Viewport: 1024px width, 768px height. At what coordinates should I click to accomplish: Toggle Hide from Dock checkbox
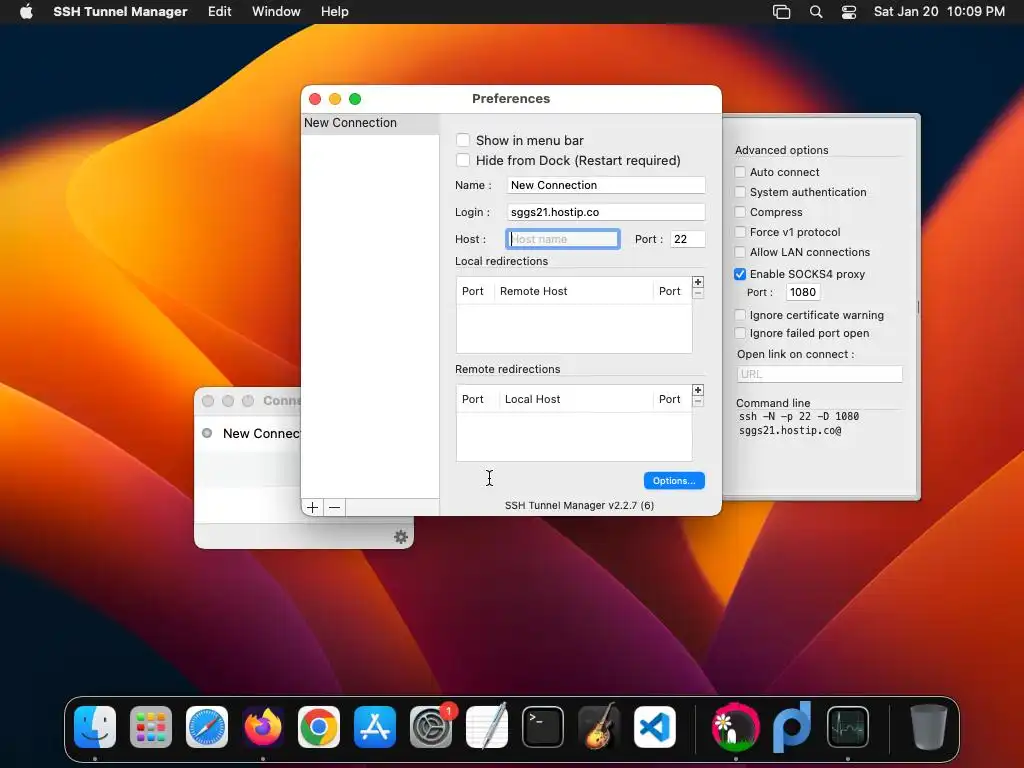(462, 160)
